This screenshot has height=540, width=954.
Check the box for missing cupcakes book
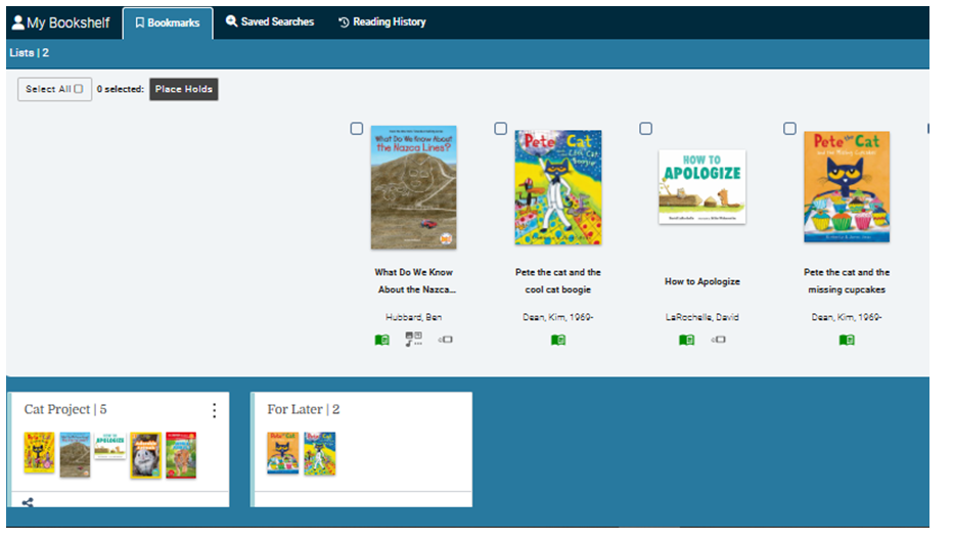click(x=789, y=128)
